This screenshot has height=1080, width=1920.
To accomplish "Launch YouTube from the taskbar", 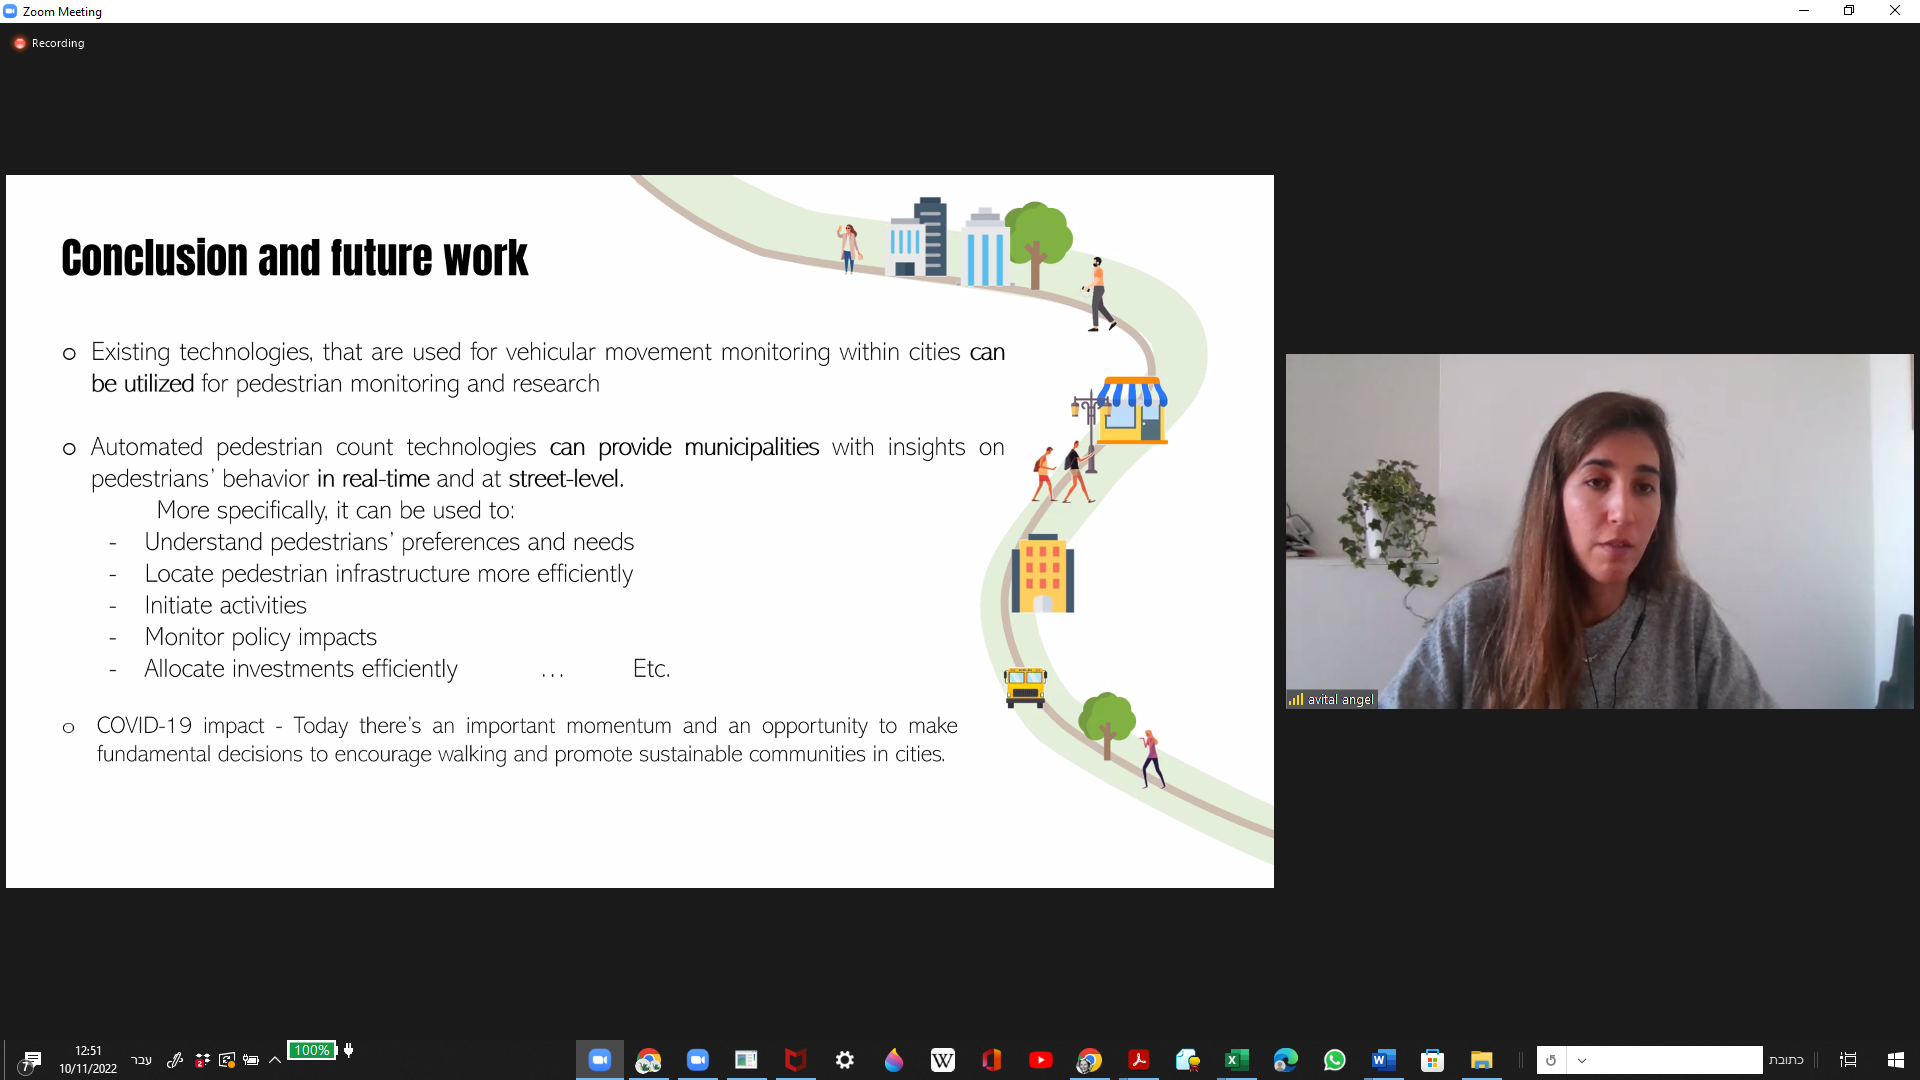I will point(1040,1060).
